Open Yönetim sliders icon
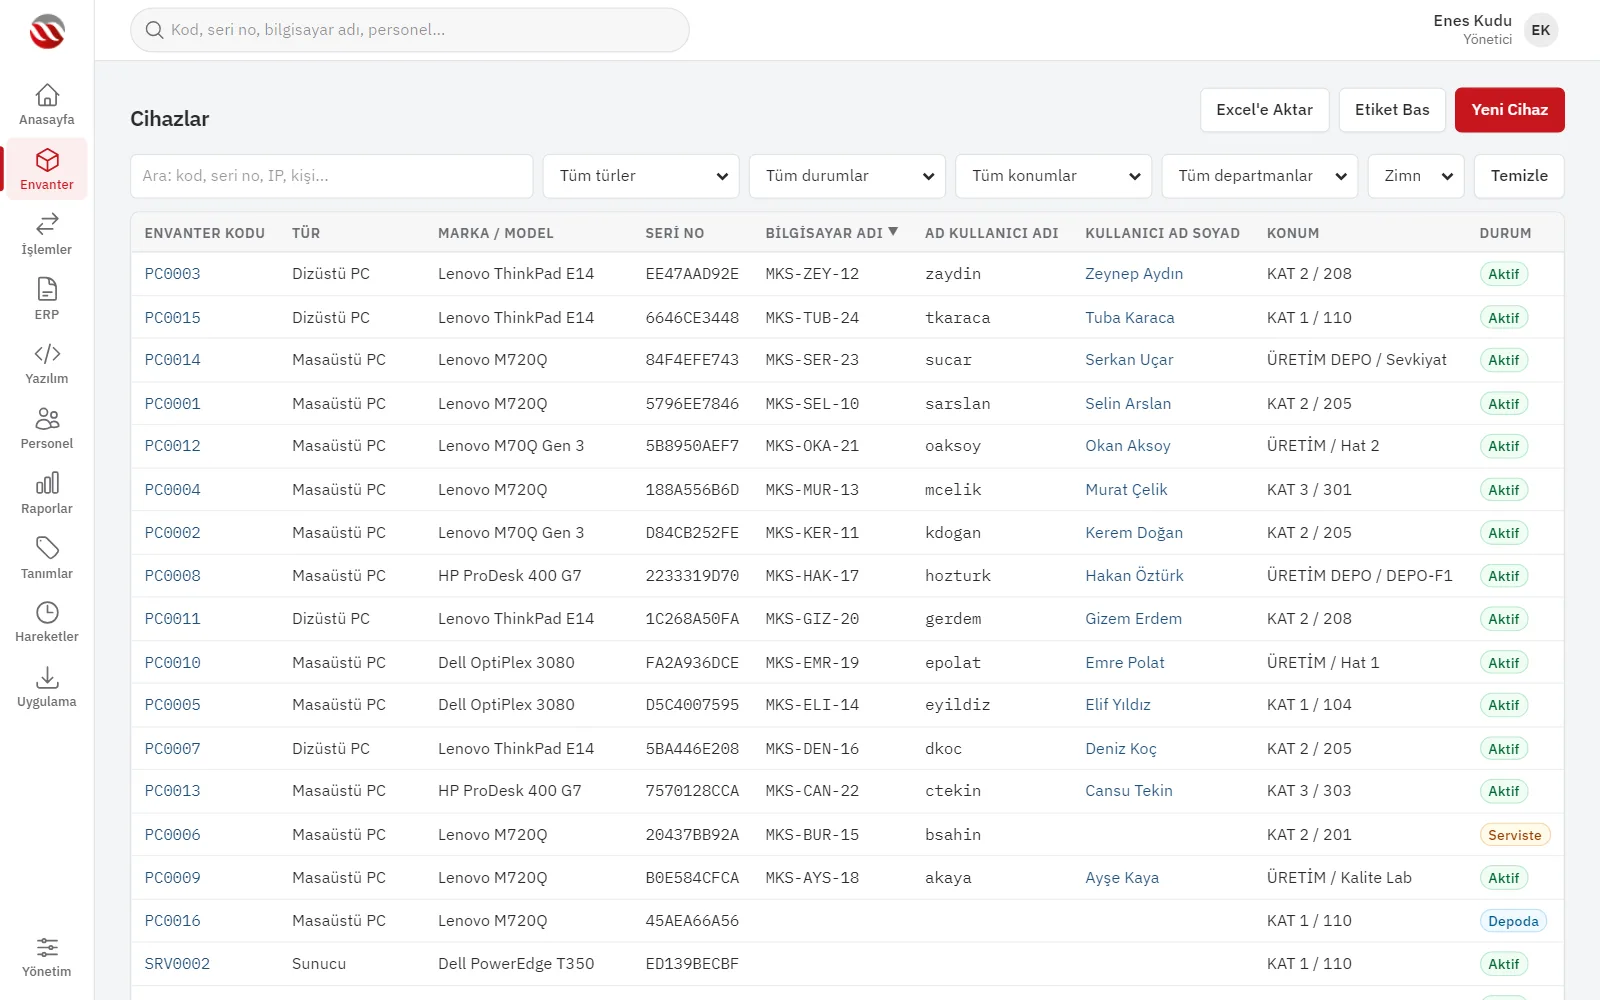The image size is (1600, 1000). [x=47, y=947]
